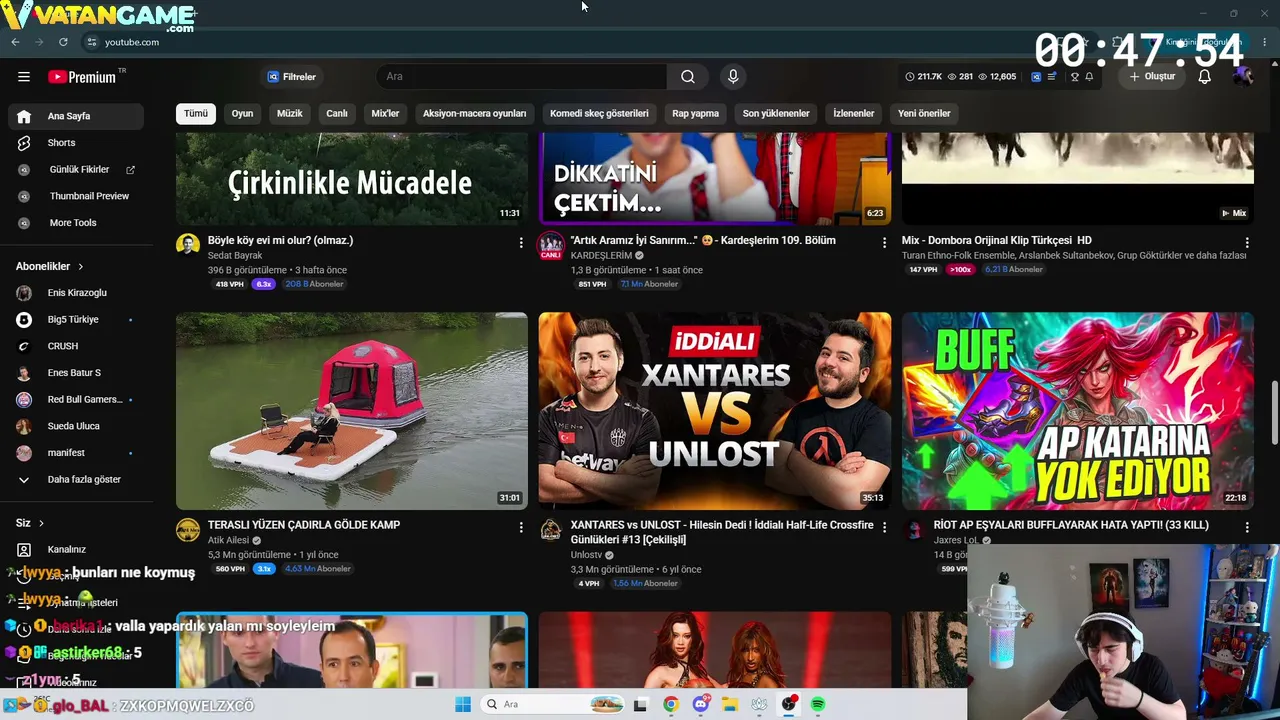Play the XANTARES VS UNLOST thumbnail
The height and width of the screenshot is (720, 1280).
click(715, 411)
